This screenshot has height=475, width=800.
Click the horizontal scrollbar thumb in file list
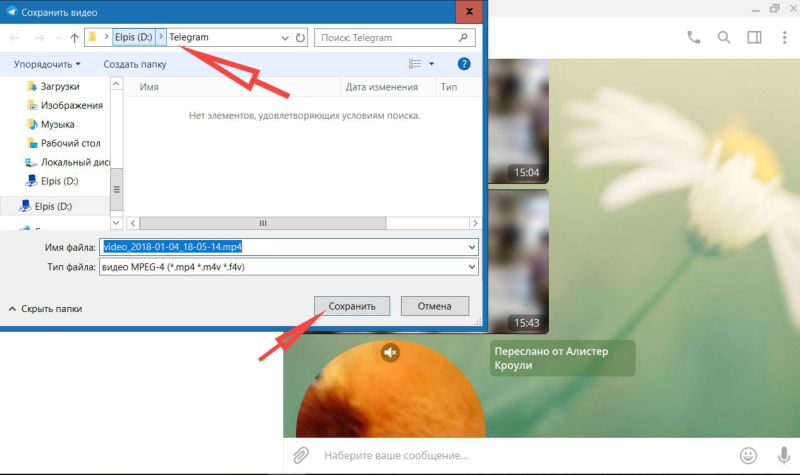(x=263, y=223)
